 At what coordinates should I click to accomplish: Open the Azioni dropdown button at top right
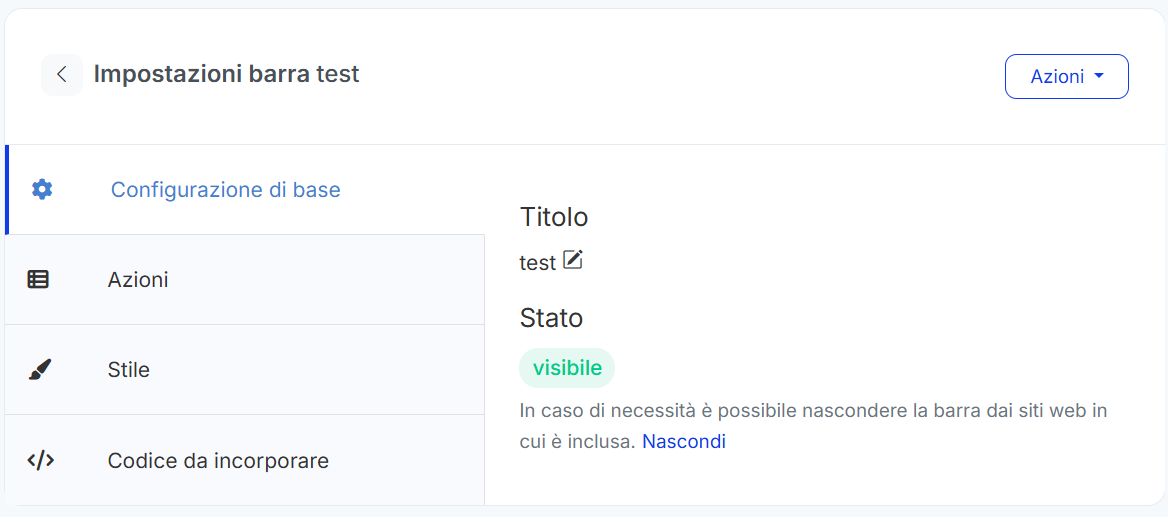tap(1057, 77)
